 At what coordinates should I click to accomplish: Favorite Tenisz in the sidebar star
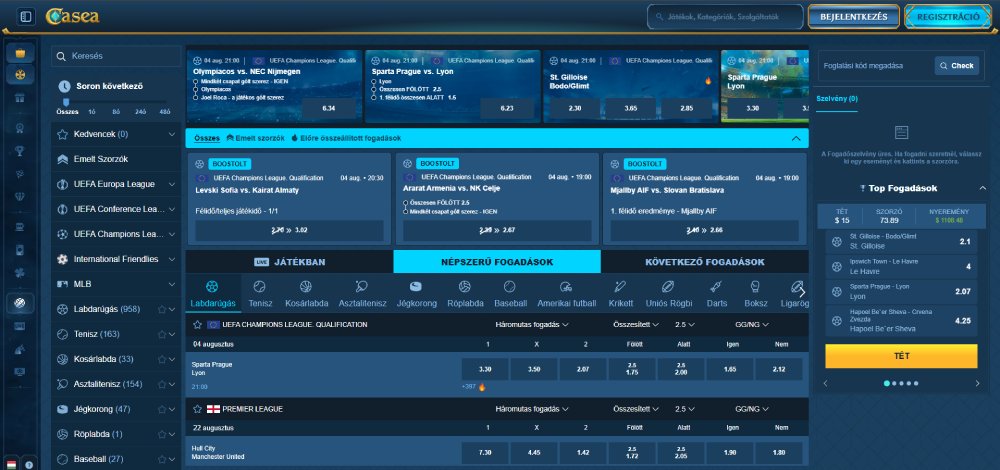coord(162,334)
